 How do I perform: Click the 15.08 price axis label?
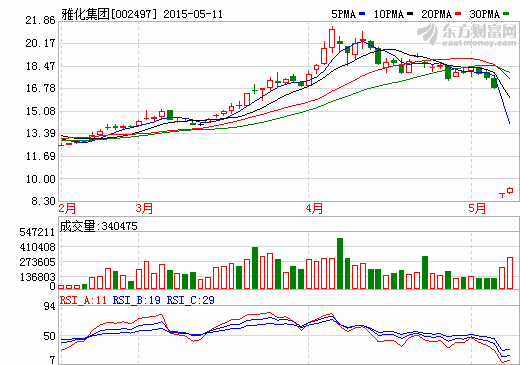coord(40,111)
